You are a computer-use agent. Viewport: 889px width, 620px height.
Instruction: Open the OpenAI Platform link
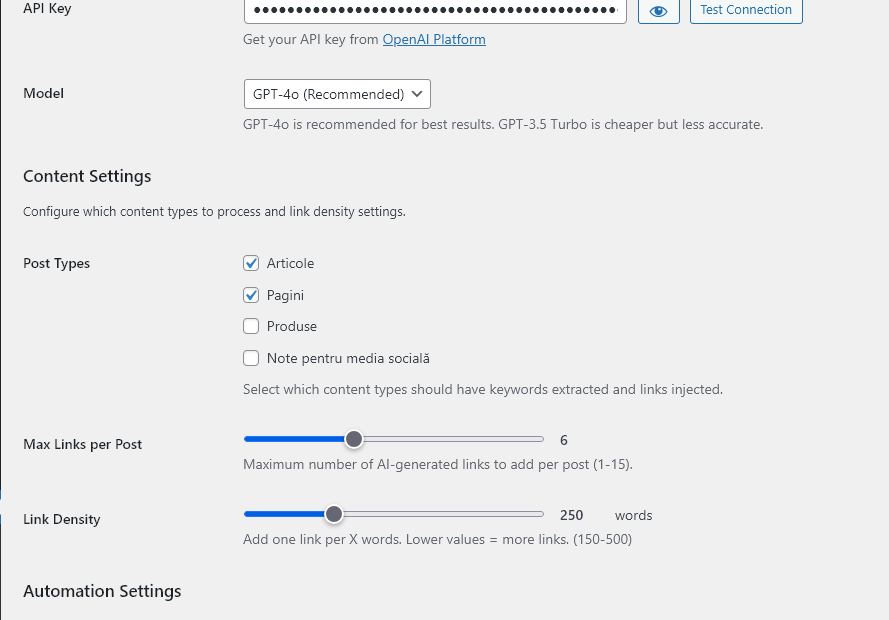[434, 40]
